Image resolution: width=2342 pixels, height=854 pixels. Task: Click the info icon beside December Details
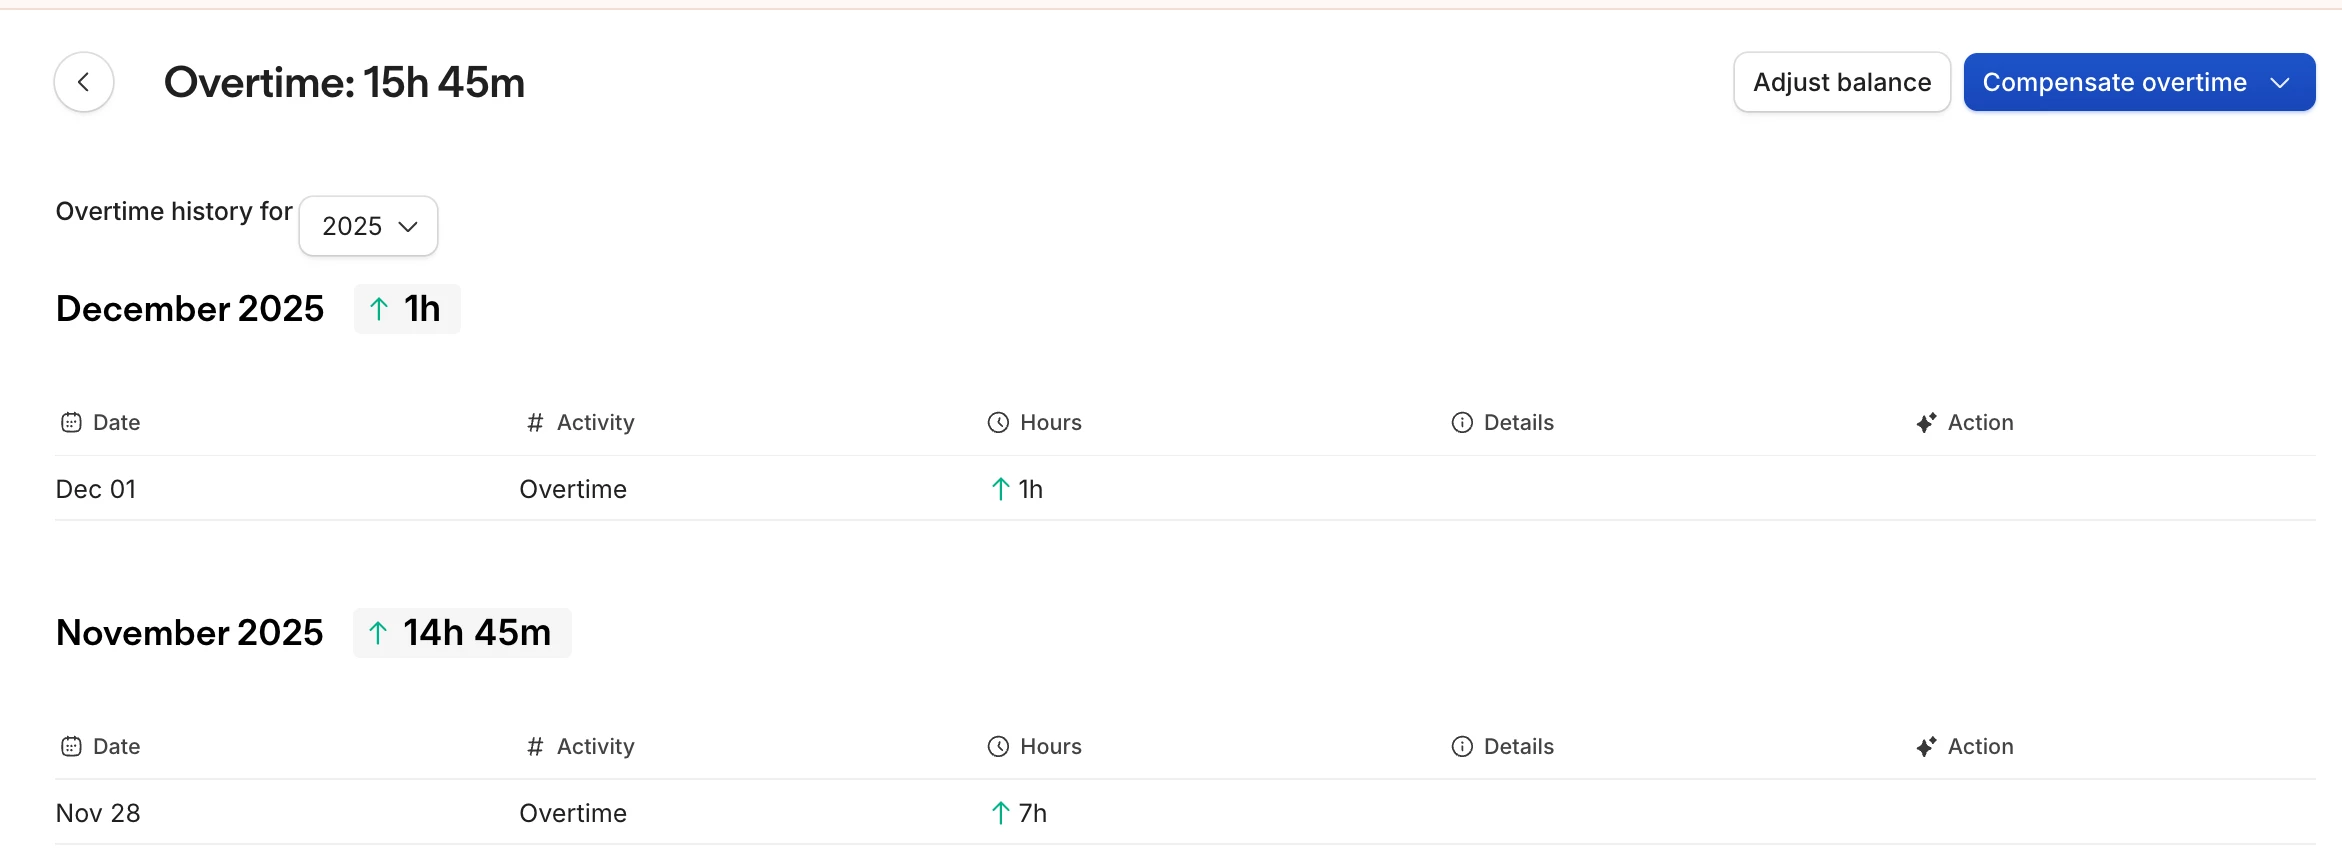pos(1462,423)
